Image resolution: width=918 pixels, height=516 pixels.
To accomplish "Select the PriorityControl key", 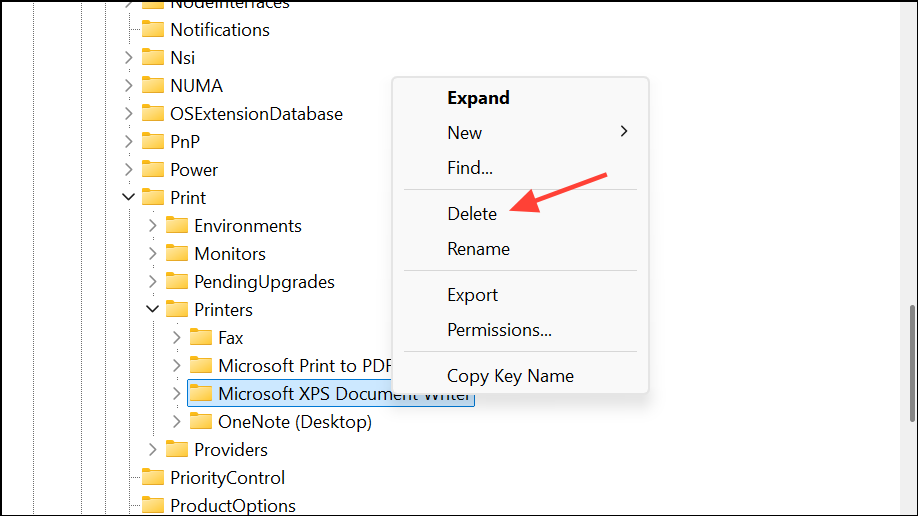I will click(227, 477).
